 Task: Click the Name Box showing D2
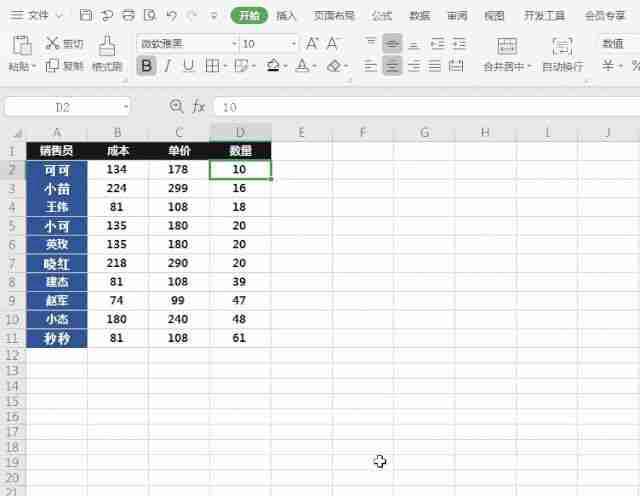[63, 107]
